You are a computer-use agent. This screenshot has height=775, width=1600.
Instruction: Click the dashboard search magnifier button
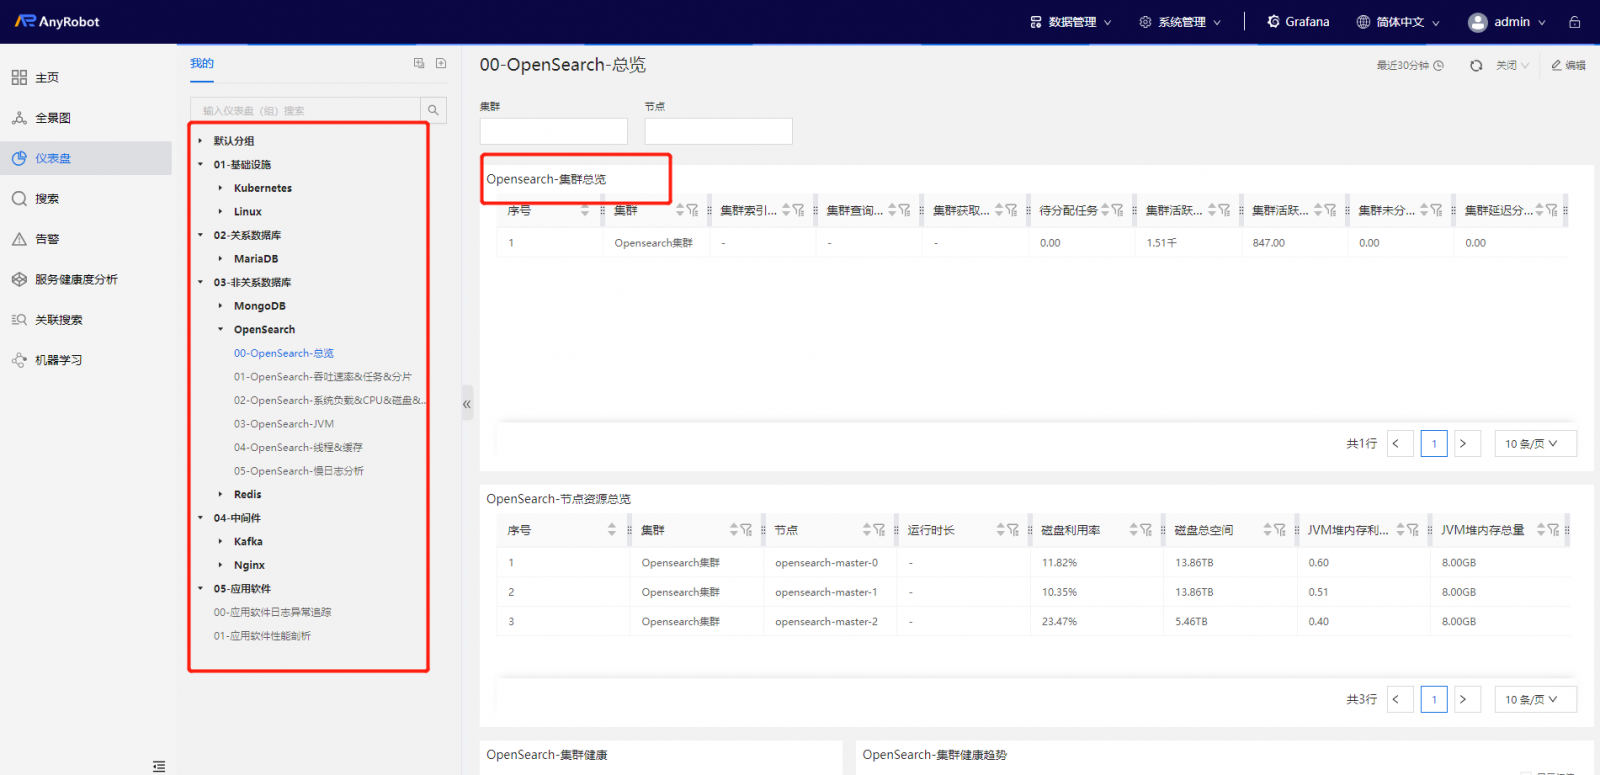pyautogui.click(x=433, y=110)
